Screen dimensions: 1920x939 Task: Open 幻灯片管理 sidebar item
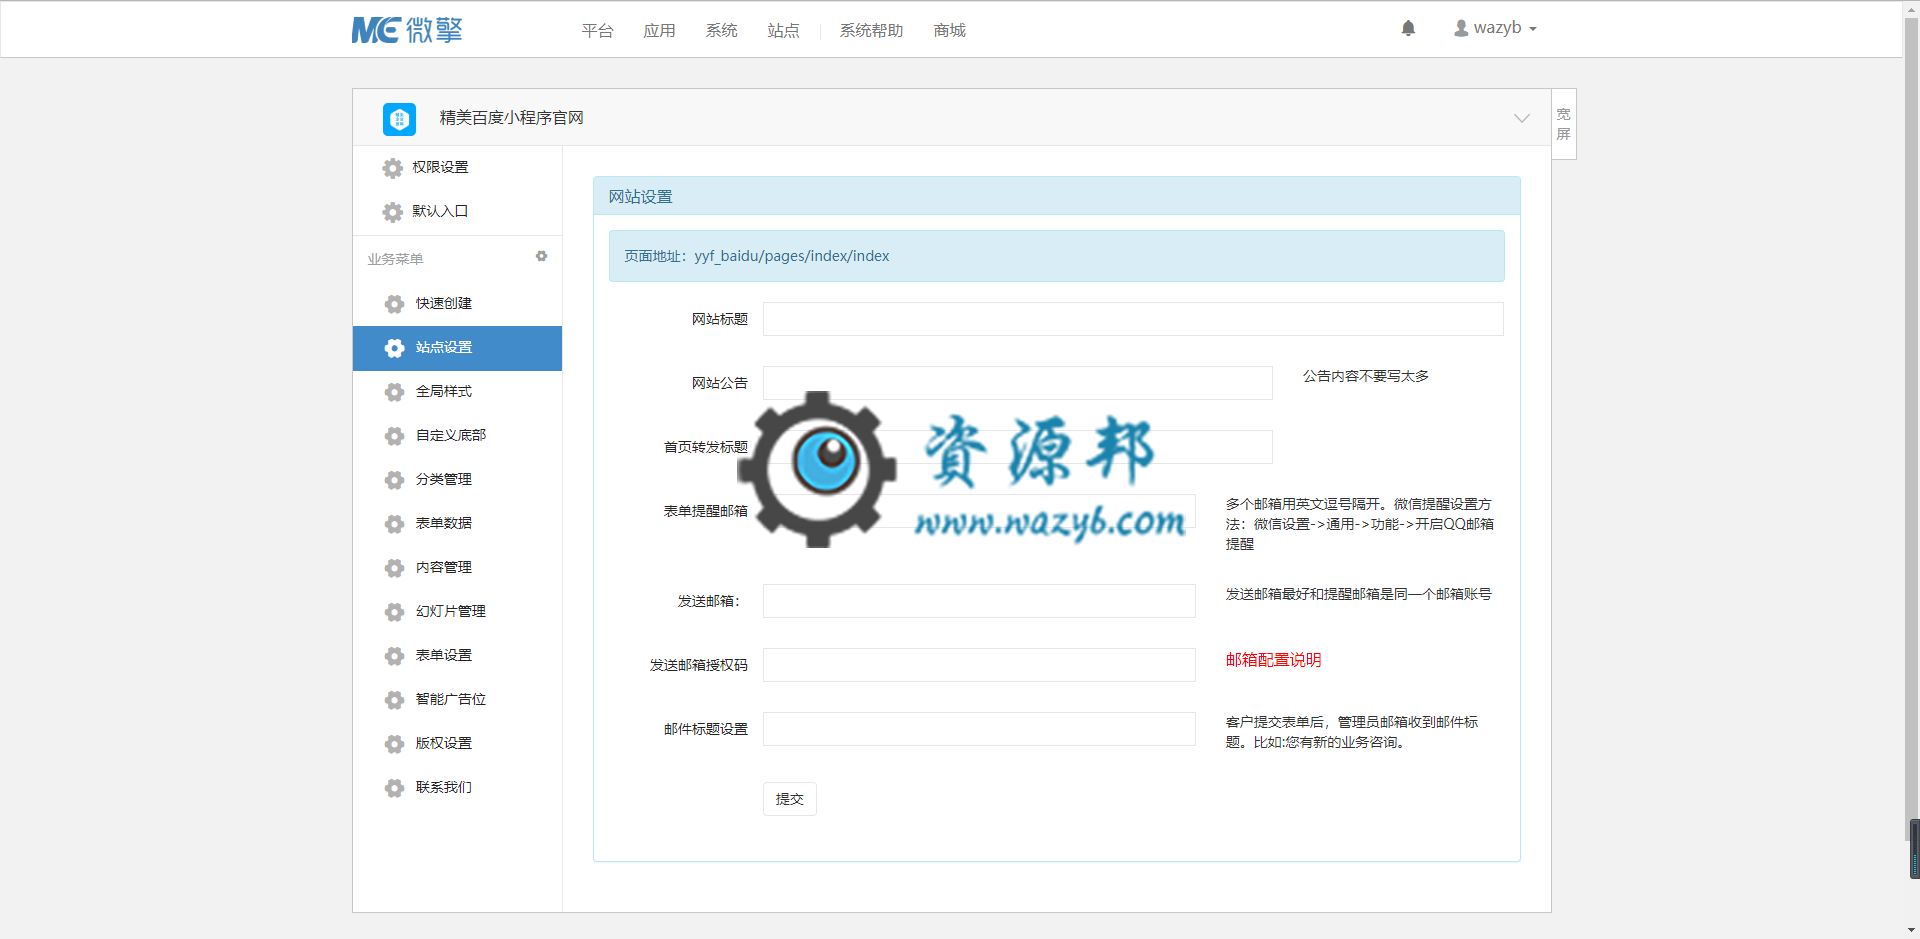(x=457, y=611)
